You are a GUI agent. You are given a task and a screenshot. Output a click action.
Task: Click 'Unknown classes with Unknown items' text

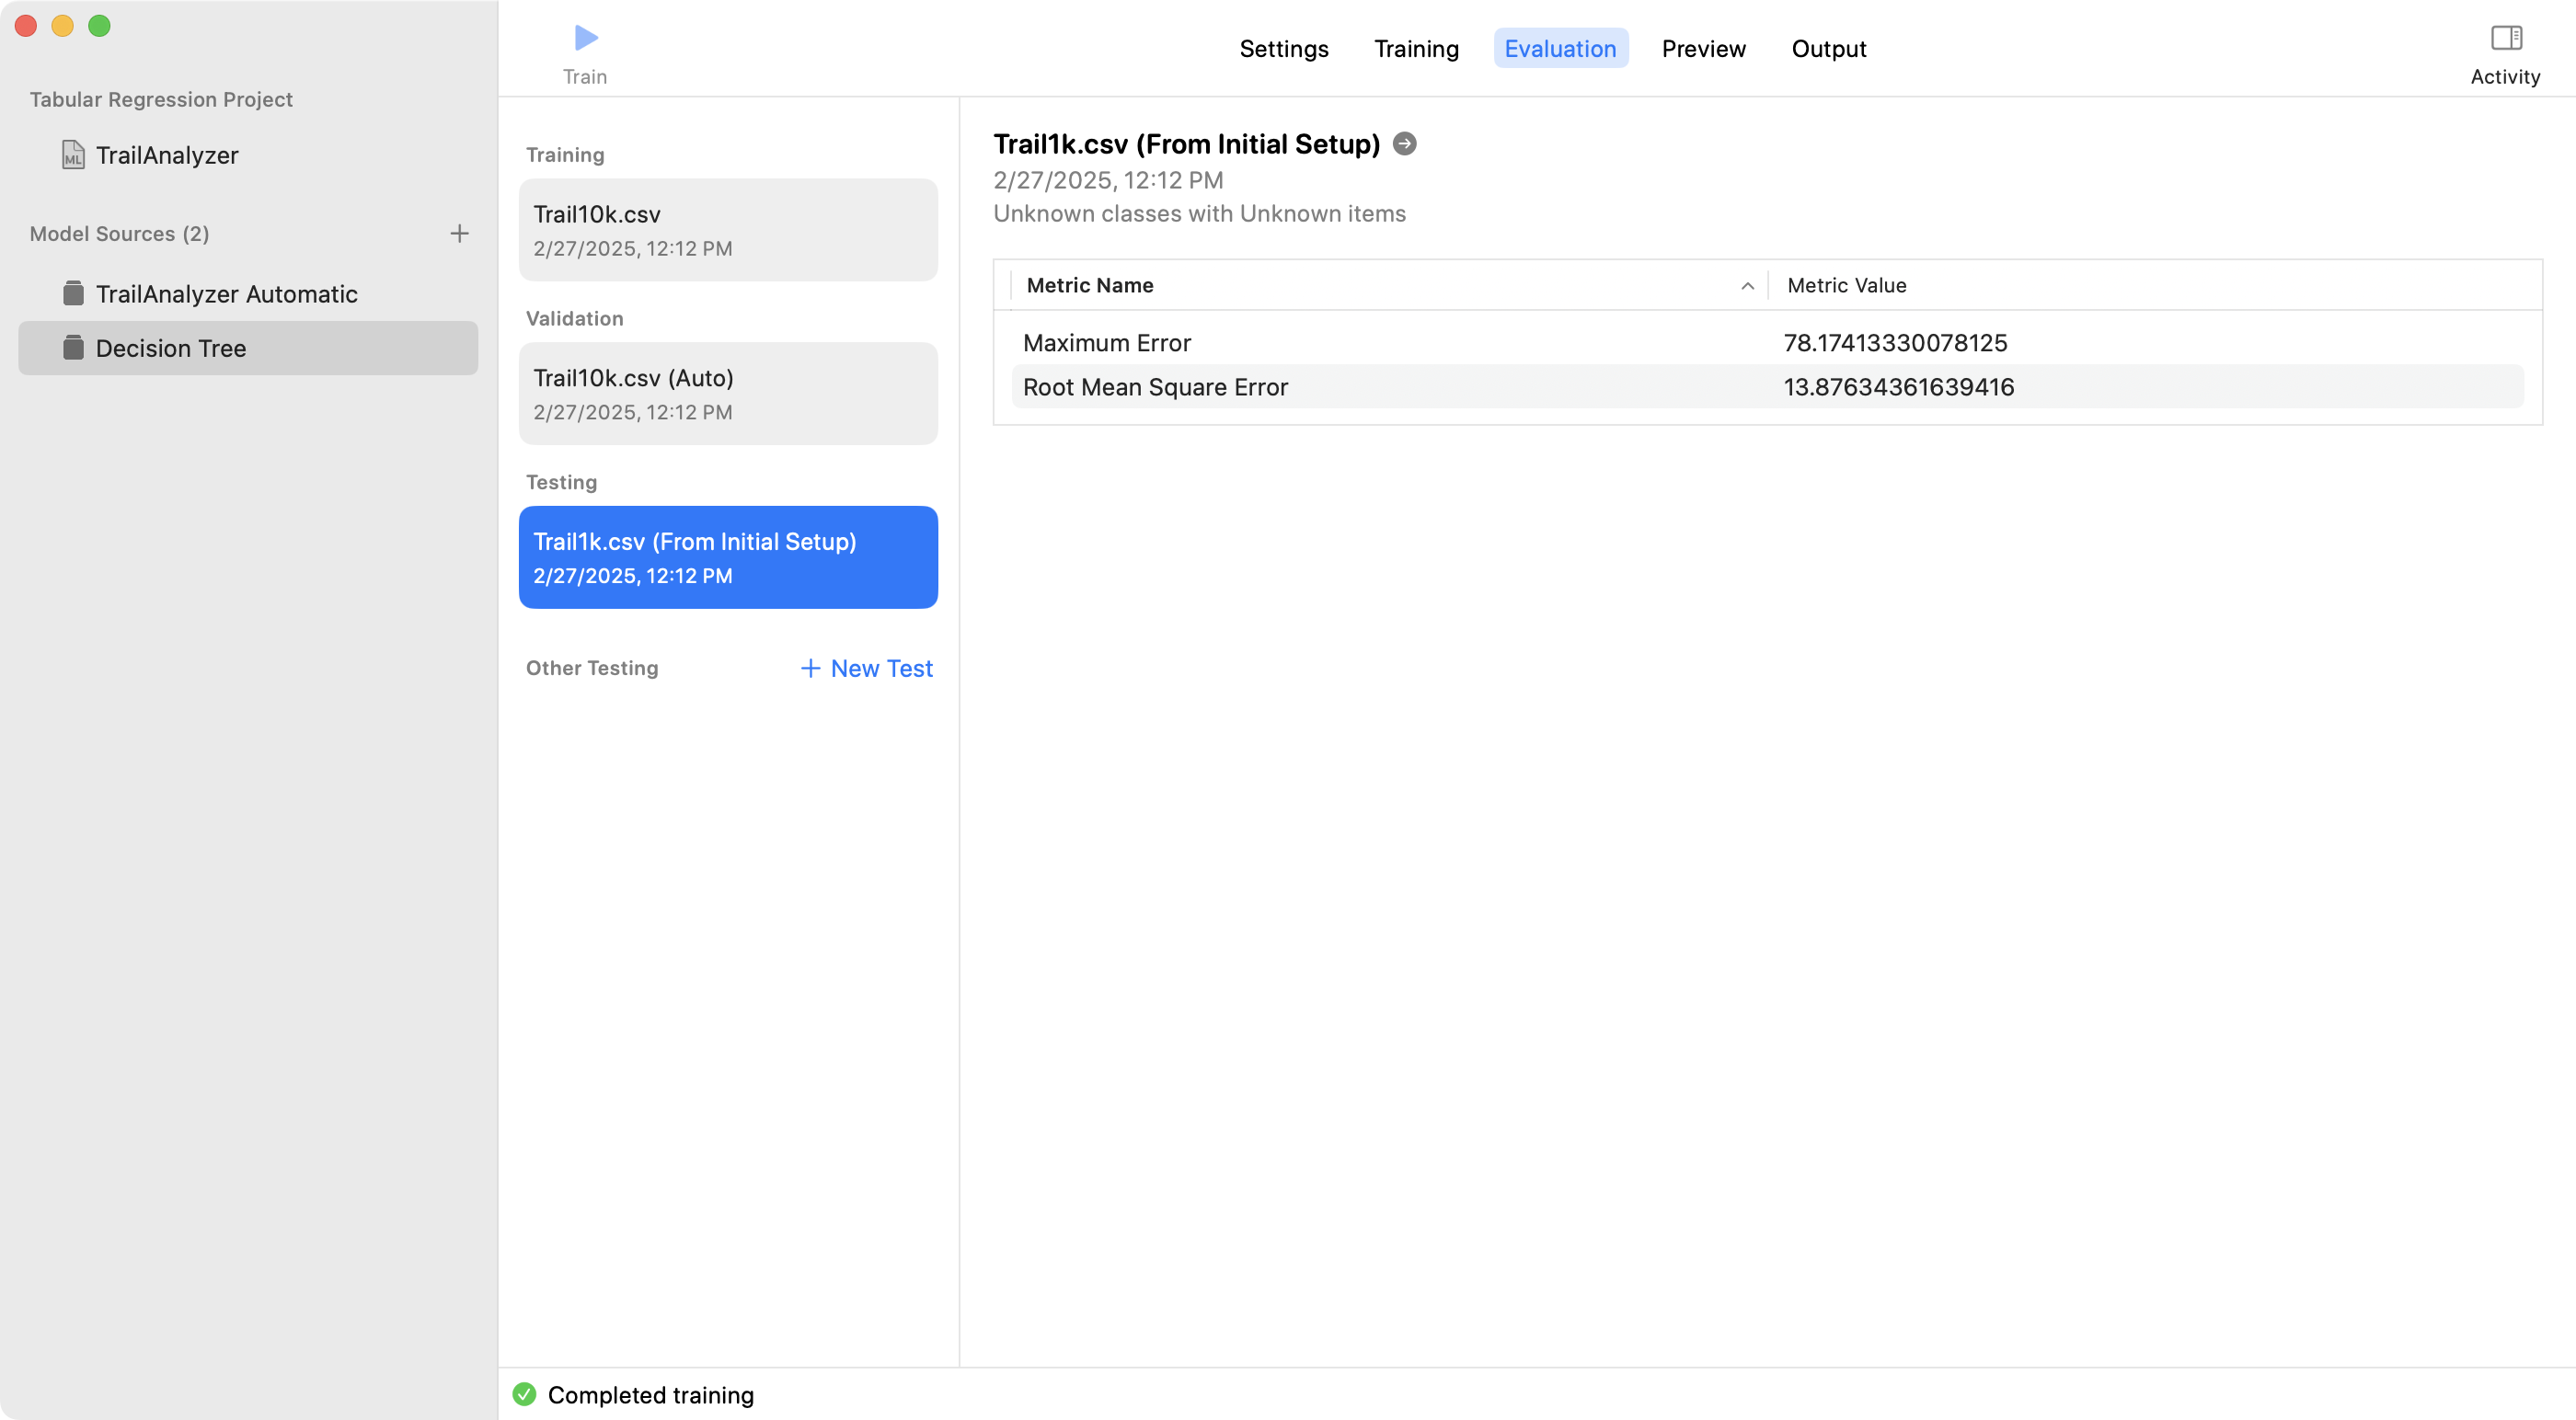coord(1199,213)
